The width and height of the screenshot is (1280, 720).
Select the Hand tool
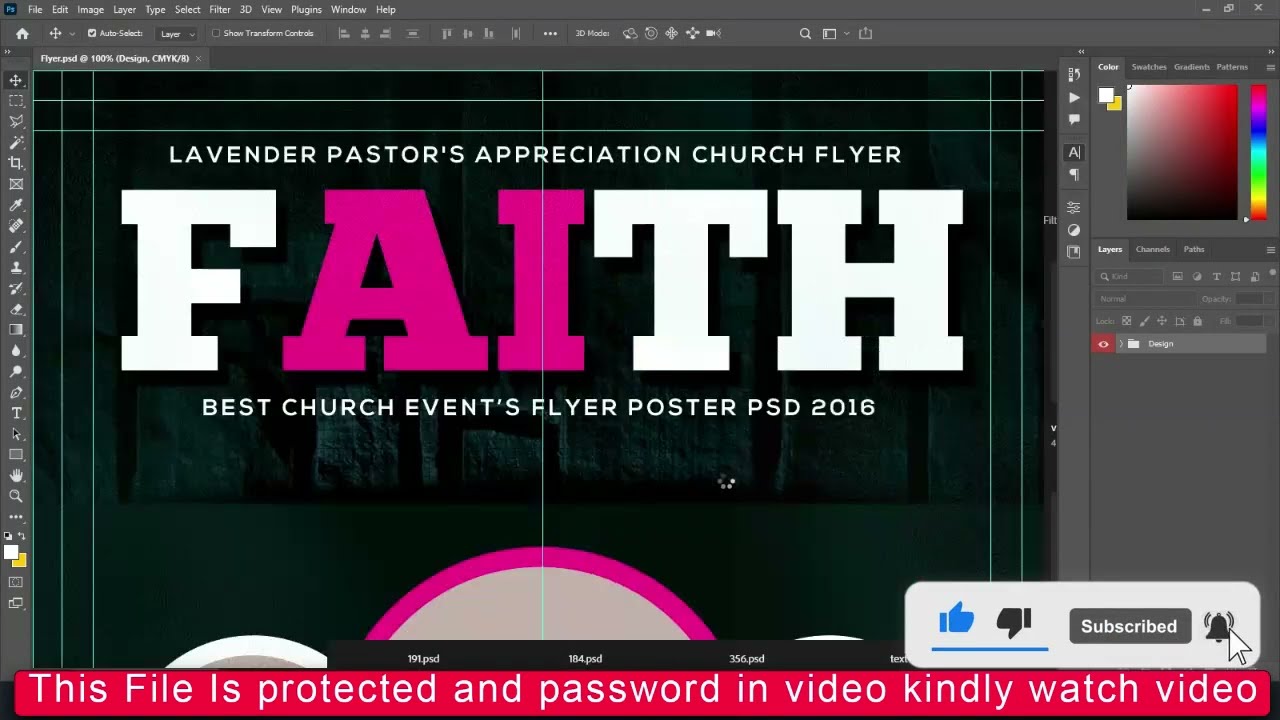pyautogui.click(x=16, y=476)
